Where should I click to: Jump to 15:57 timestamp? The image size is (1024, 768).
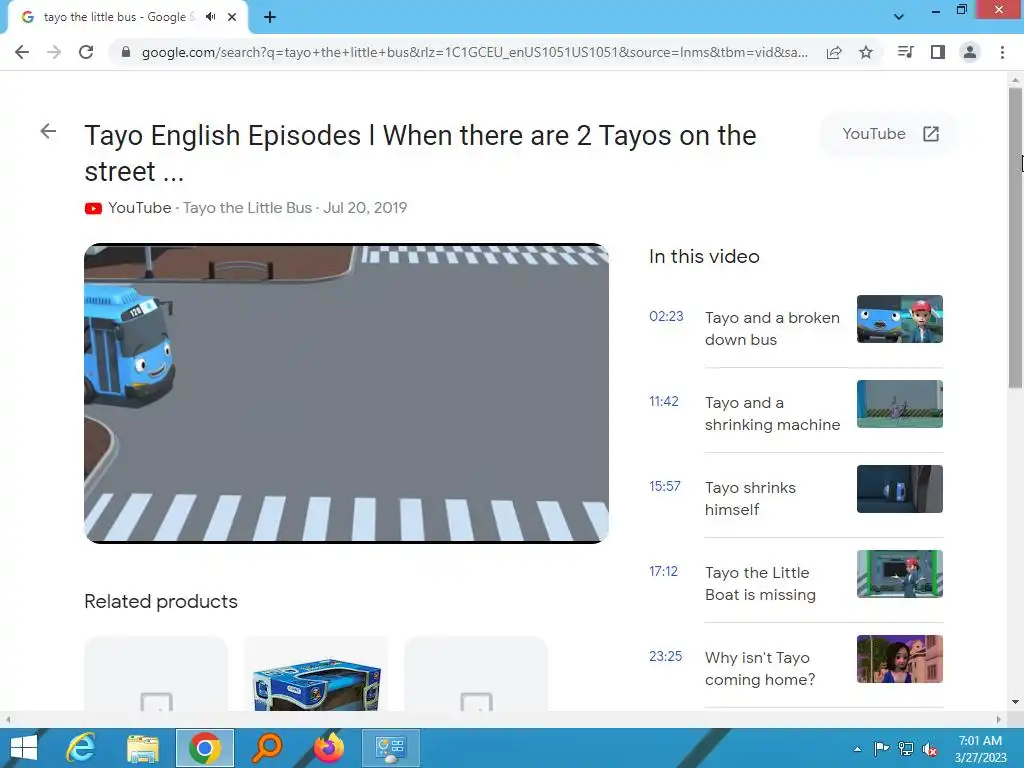tap(665, 486)
